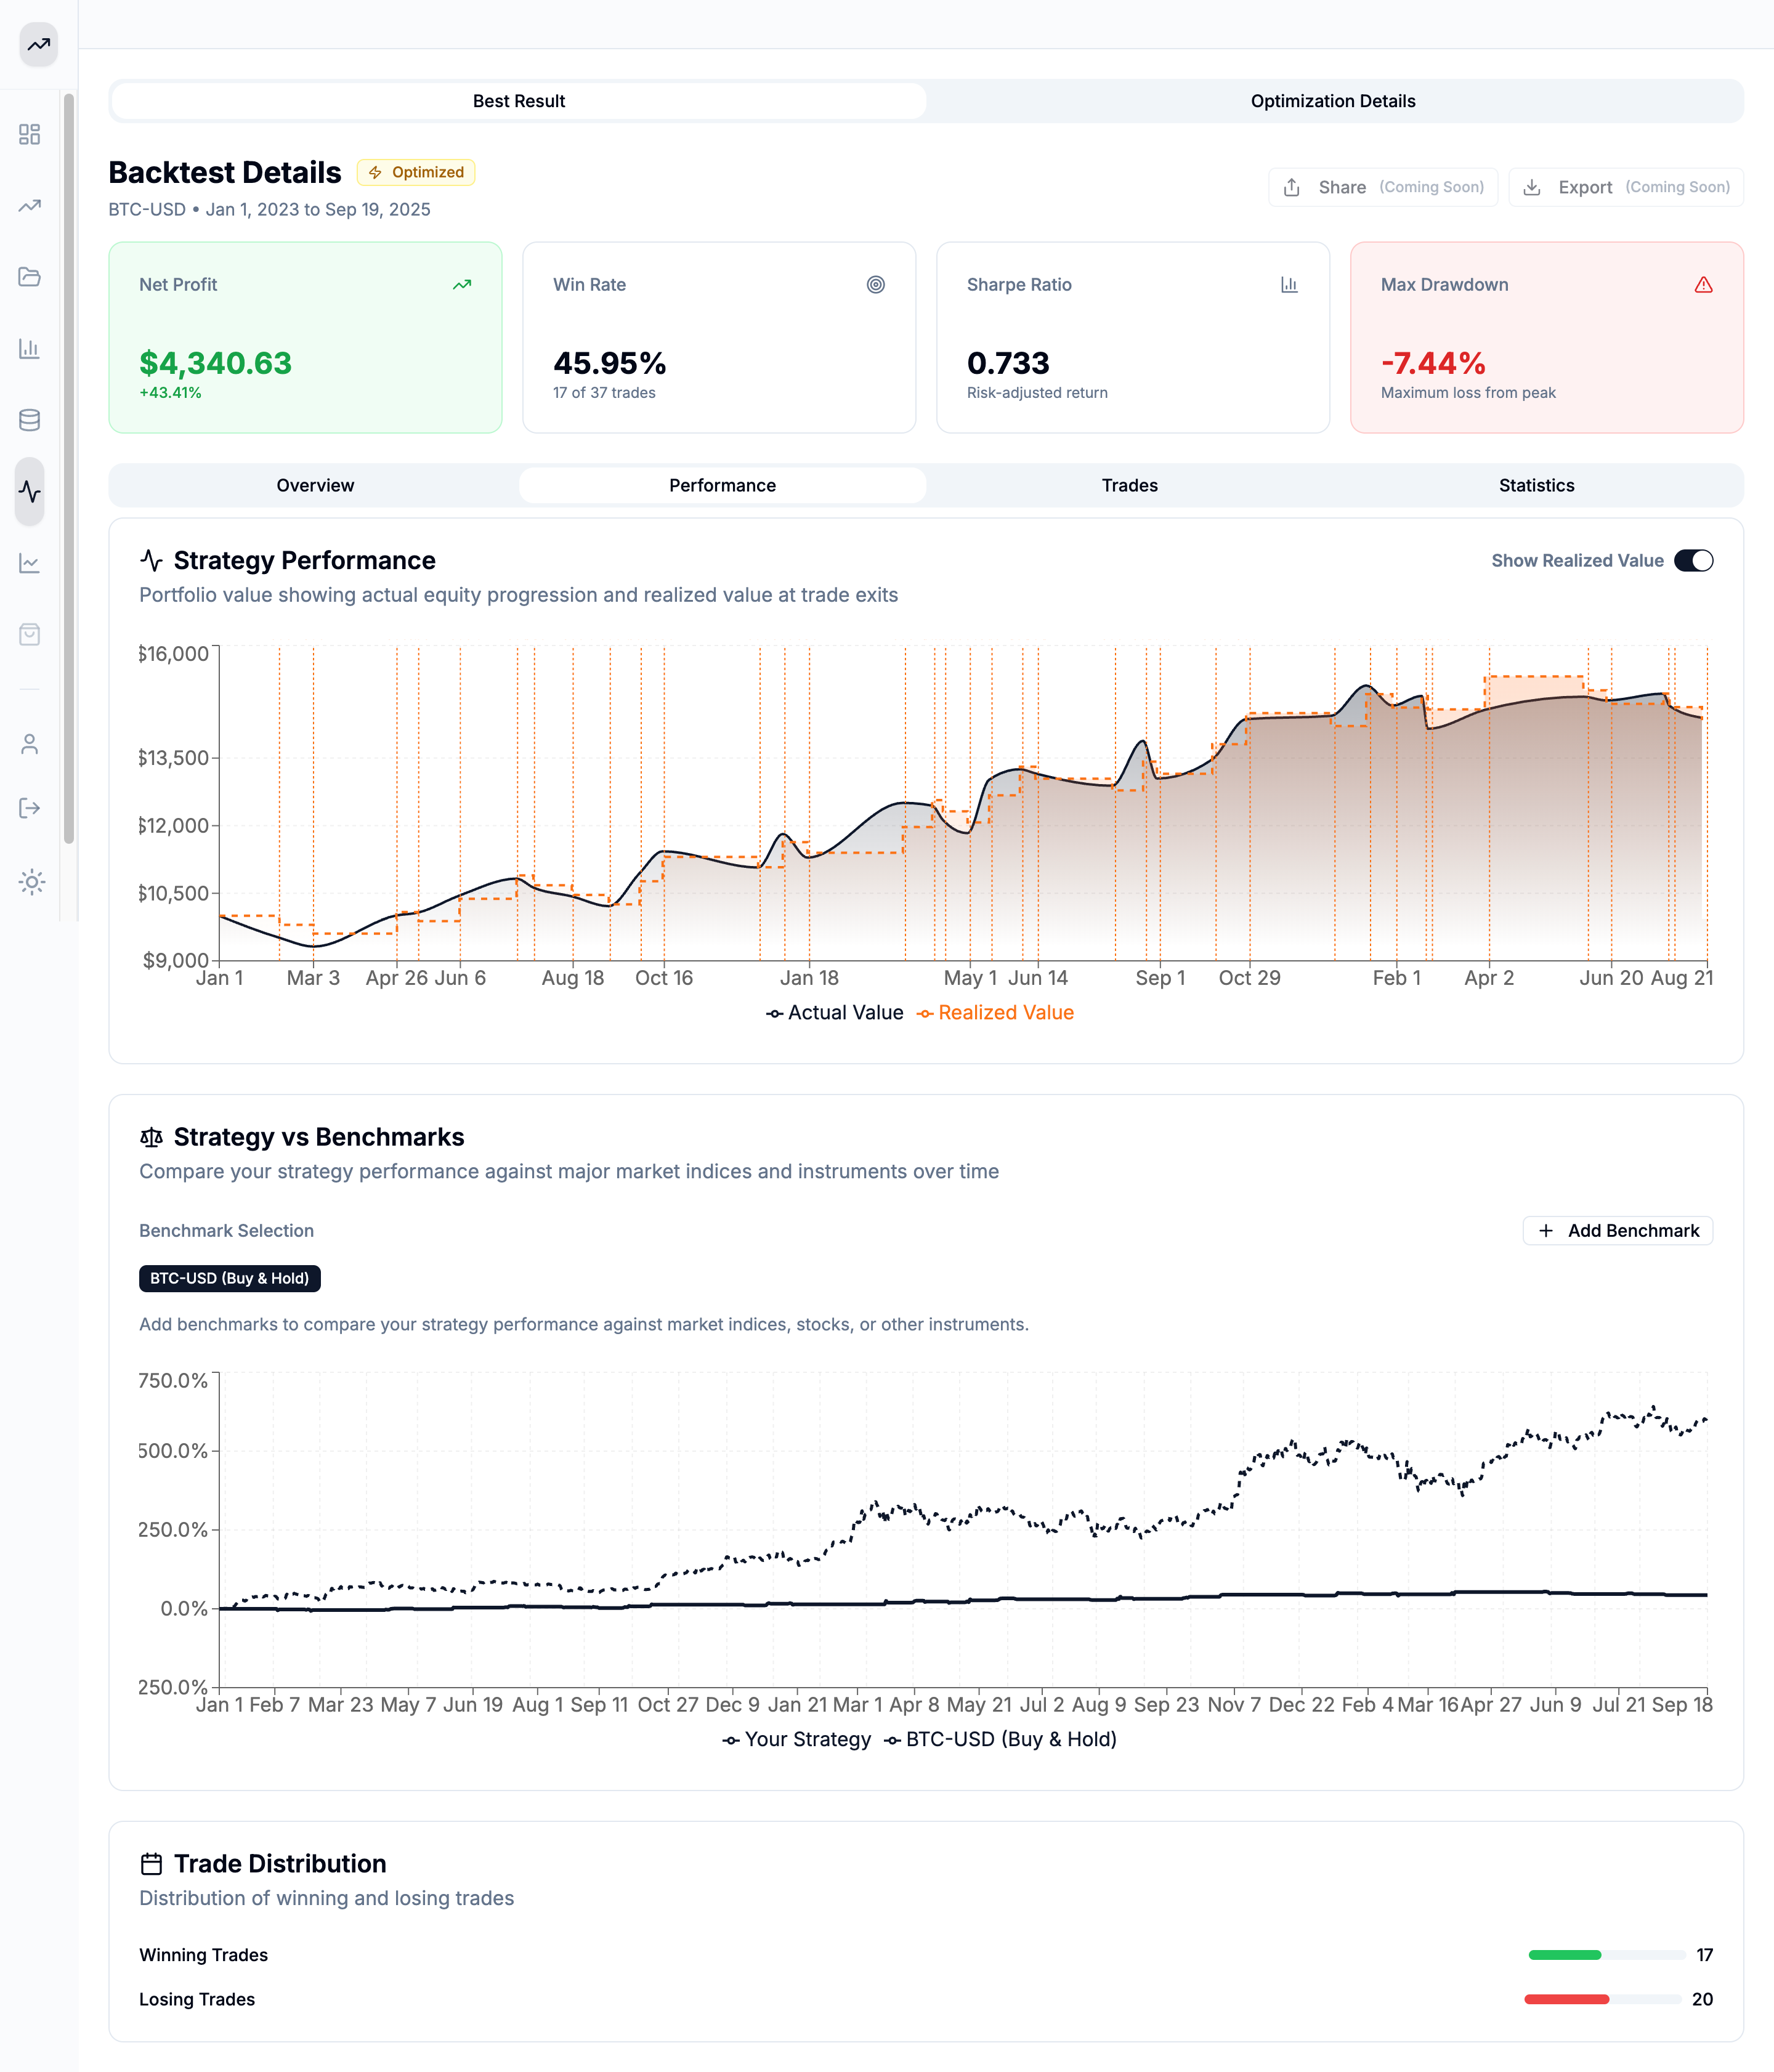Toggle Actual Value series in chart legend
The image size is (1774, 2072).
(835, 1013)
